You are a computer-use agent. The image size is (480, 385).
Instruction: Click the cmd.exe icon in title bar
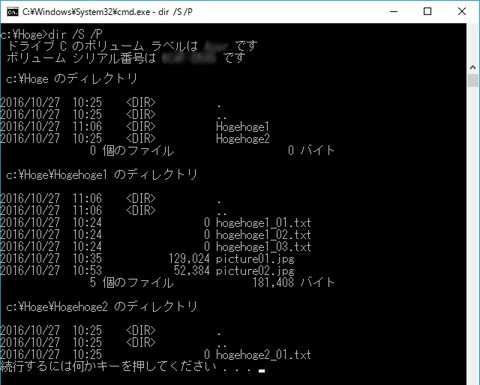pos(13,12)
